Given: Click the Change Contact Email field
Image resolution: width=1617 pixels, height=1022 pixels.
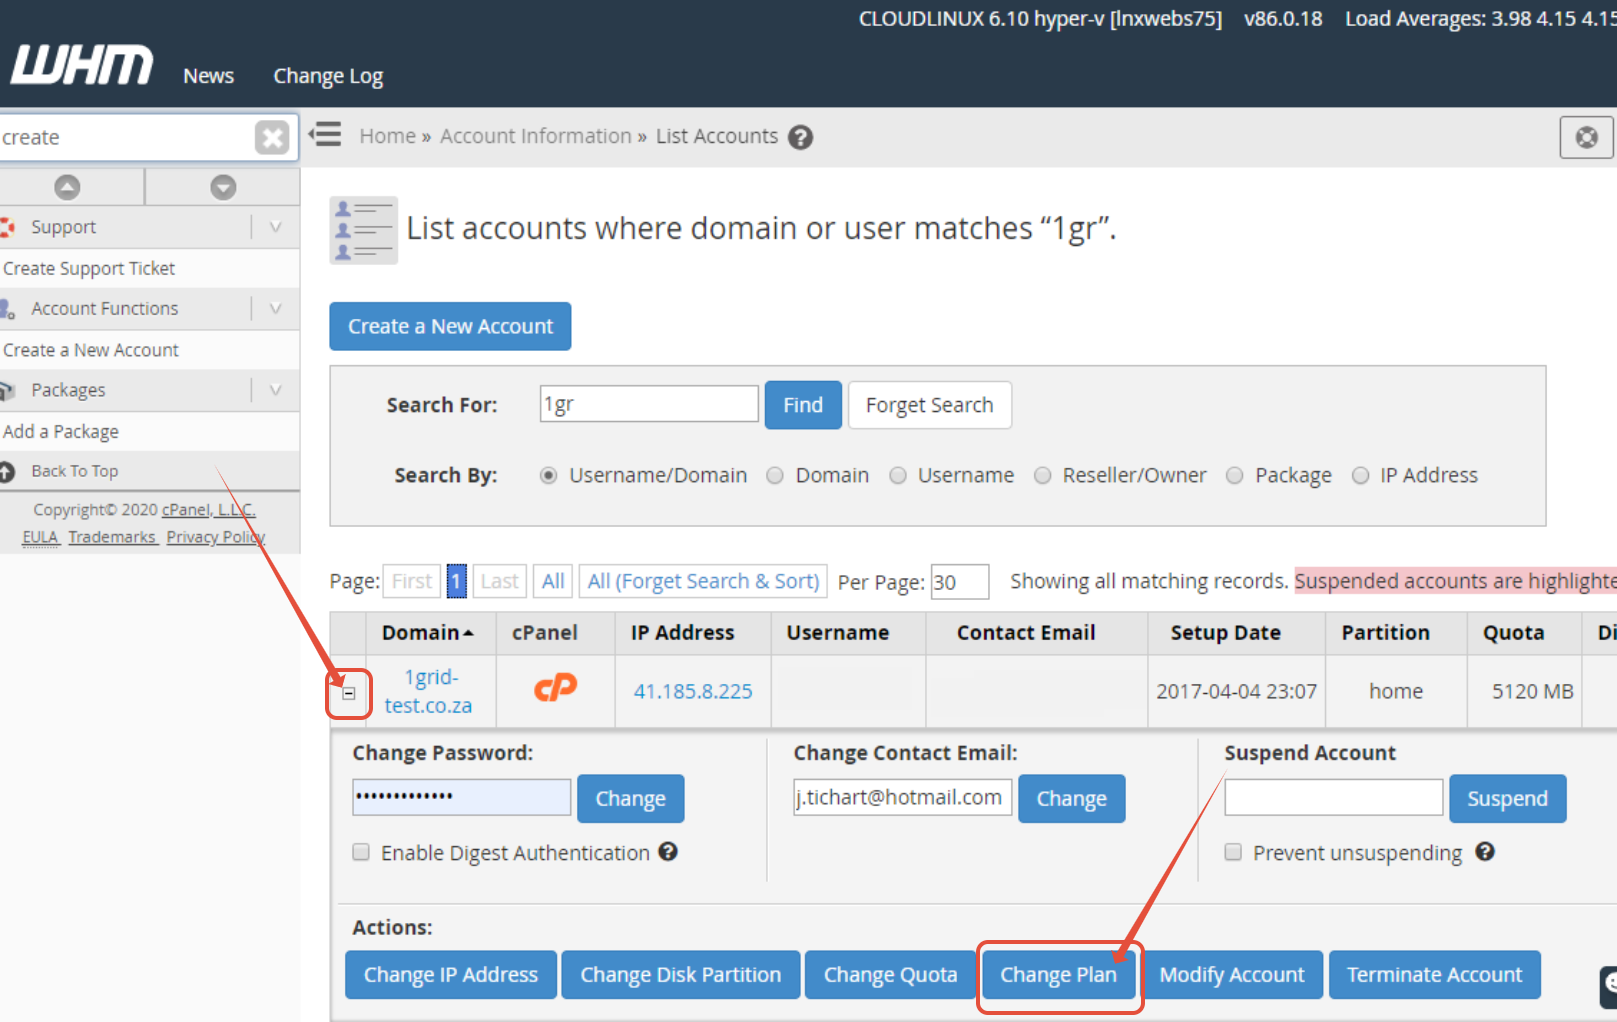Looking at the screenshot, I should point(903,797).
